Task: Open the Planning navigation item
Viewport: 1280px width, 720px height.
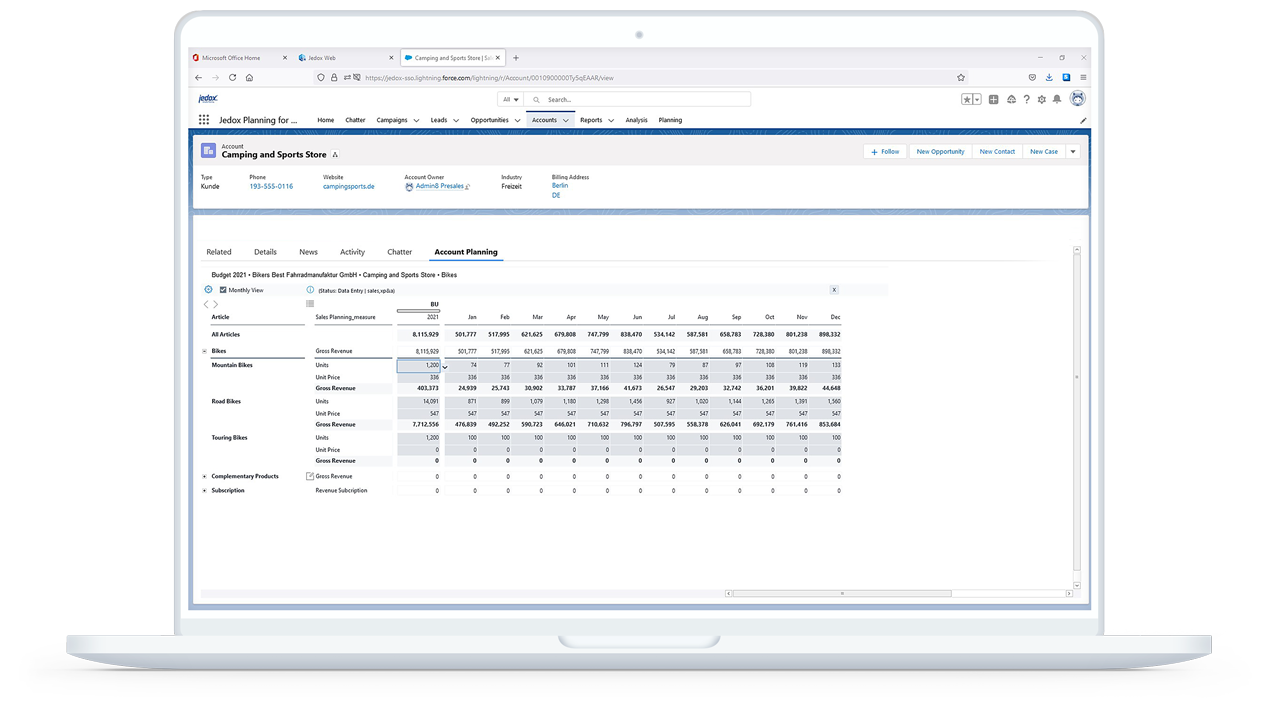Action: click(670, 120)
